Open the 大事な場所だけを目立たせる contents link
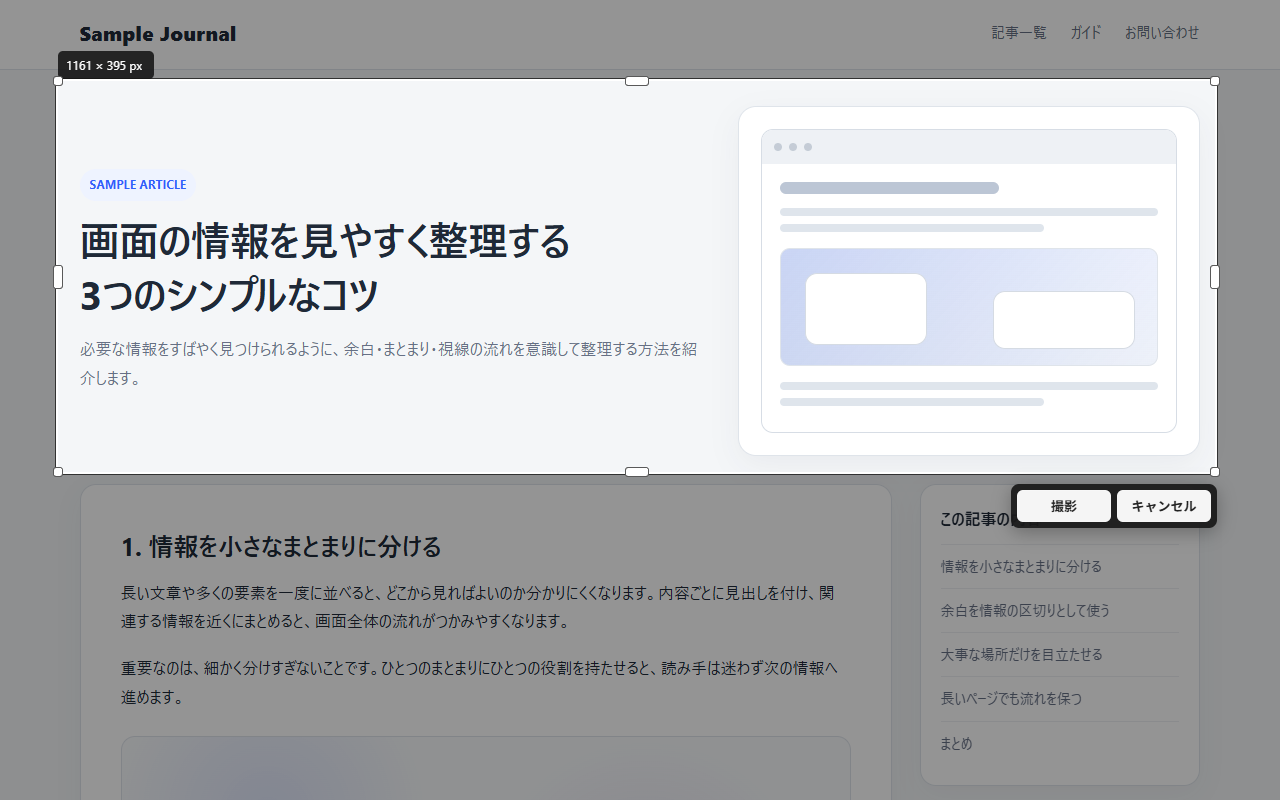The image size is (1280, 800). tap(1021, 654)
